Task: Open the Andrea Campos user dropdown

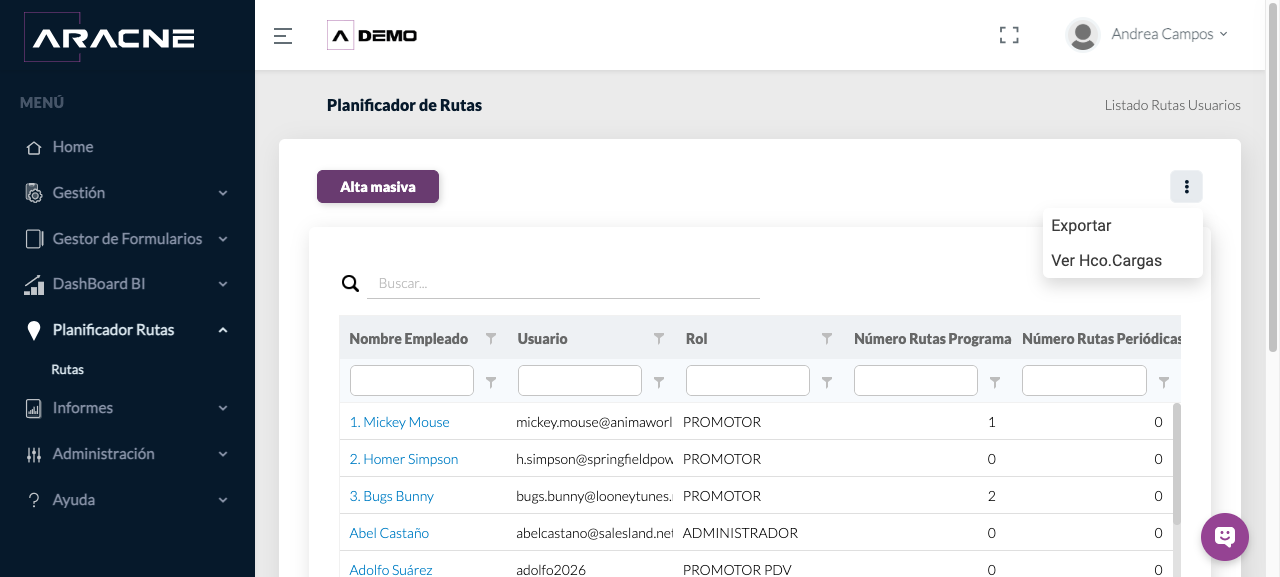Action: point(1169,34)
